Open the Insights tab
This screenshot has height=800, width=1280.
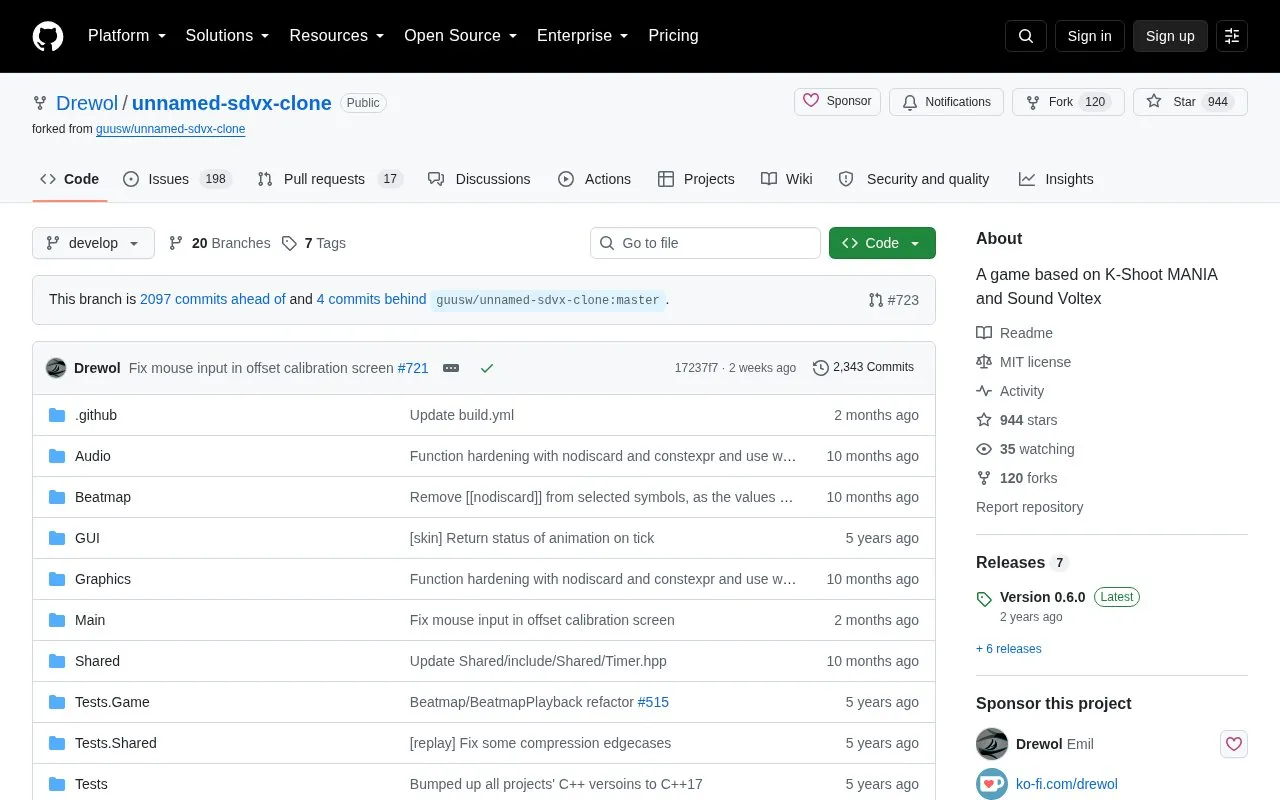(1056, 179)
